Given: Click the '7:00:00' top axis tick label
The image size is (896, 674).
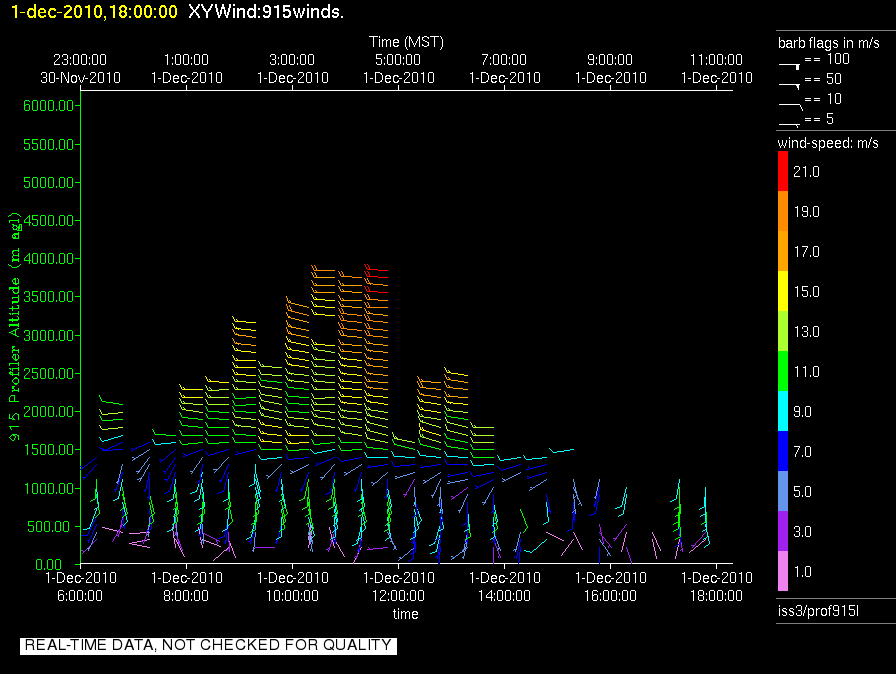Looking at the screenshot, I should [504, 60].
